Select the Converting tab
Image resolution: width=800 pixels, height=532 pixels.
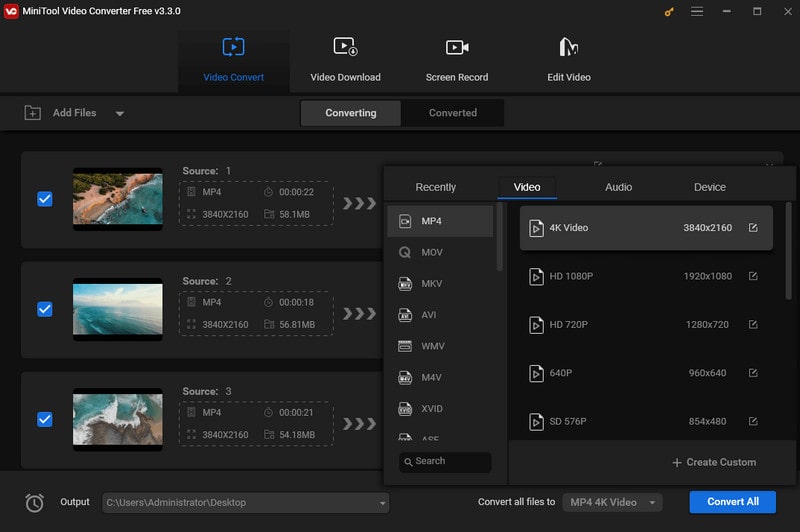351,113
